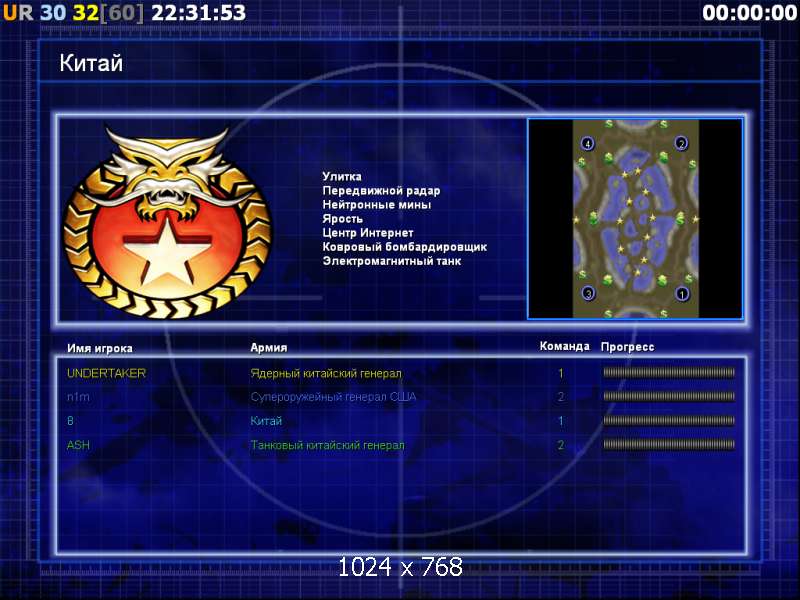This screenshot has width=800, height=600.
Task: Click UNDERTAKER's loading progress bar
Action: (669, 372)
